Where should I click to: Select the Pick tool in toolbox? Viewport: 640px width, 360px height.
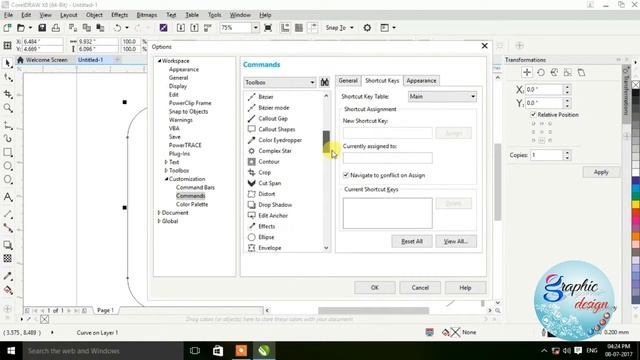tap(7, 63)
